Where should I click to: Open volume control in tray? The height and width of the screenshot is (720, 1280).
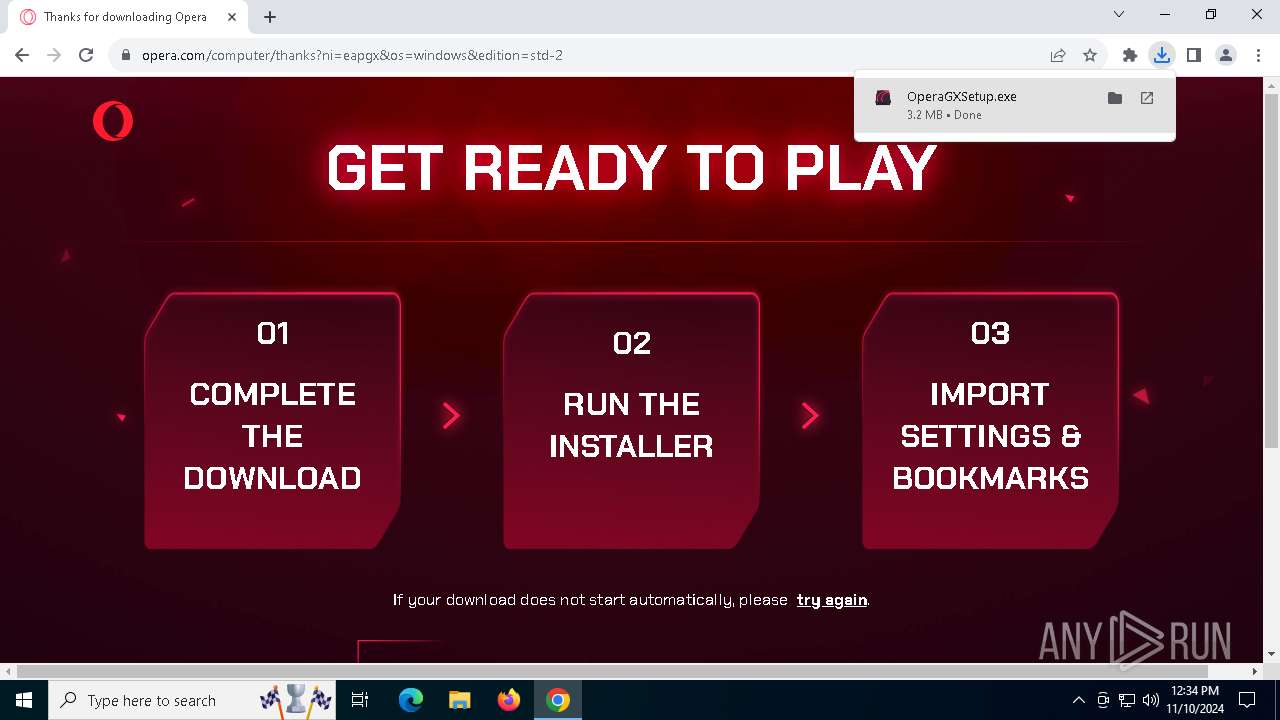tap(1151, 700)
